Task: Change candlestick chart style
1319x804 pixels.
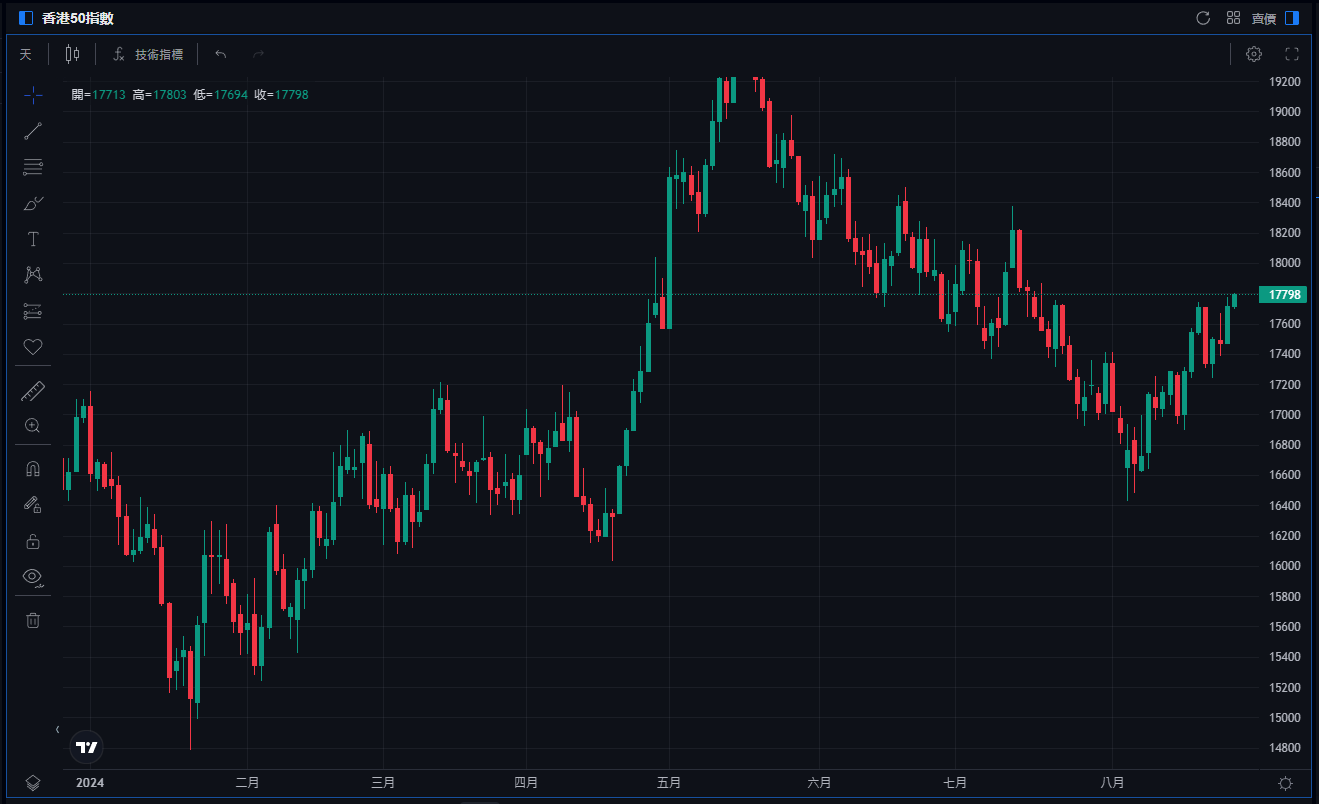Action: (72, 54)
